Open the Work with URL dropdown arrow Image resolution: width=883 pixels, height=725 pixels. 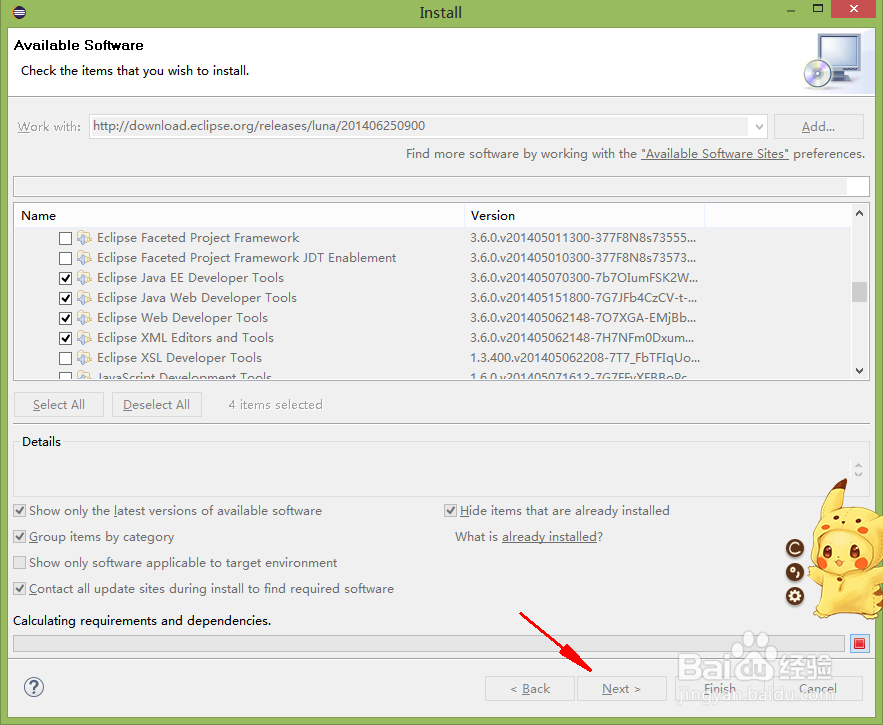click(759, 127)
